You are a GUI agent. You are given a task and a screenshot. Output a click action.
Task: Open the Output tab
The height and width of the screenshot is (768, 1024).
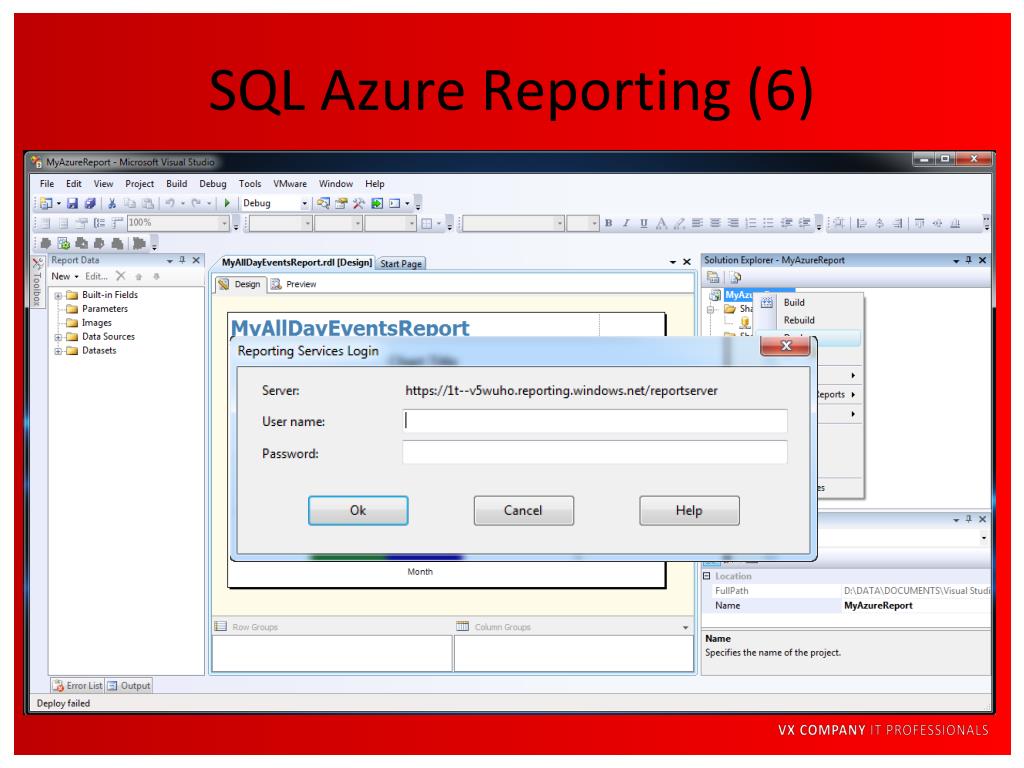click(x=129, y=686)
